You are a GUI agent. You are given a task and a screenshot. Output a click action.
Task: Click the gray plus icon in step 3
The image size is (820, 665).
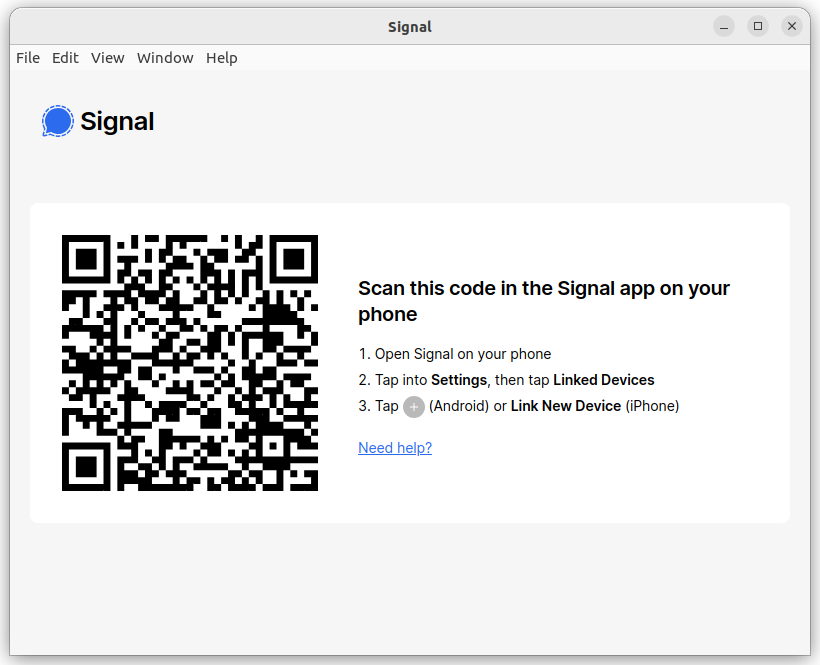pos(414,407)
